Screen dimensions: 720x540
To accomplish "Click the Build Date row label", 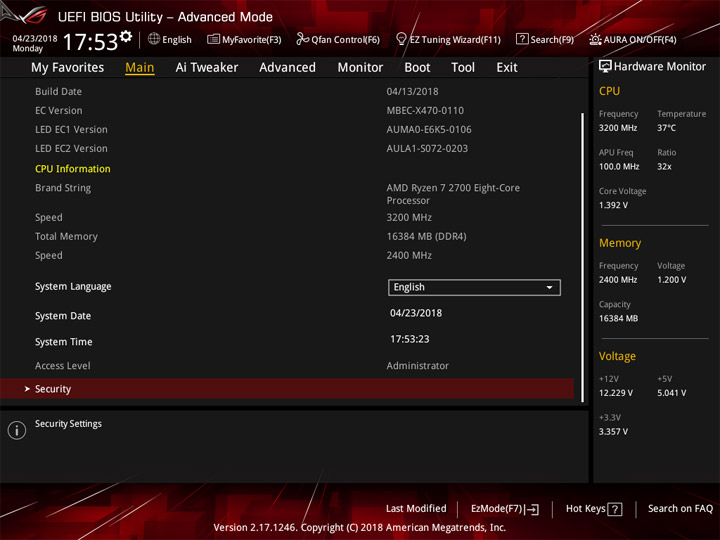I will pyautogui.click(x=58, y=92).
